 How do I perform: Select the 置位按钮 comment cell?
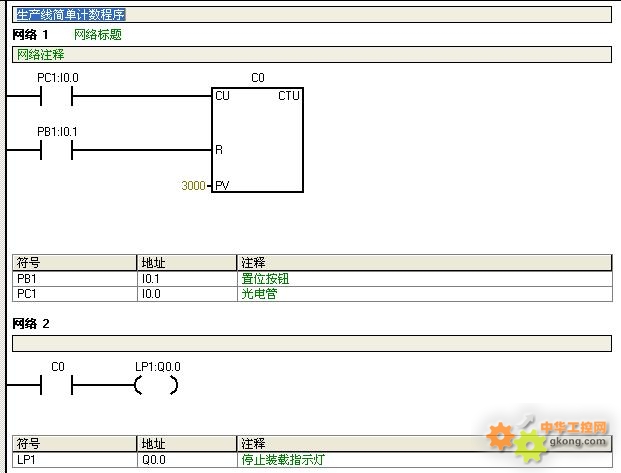click(x=425, y=279)
